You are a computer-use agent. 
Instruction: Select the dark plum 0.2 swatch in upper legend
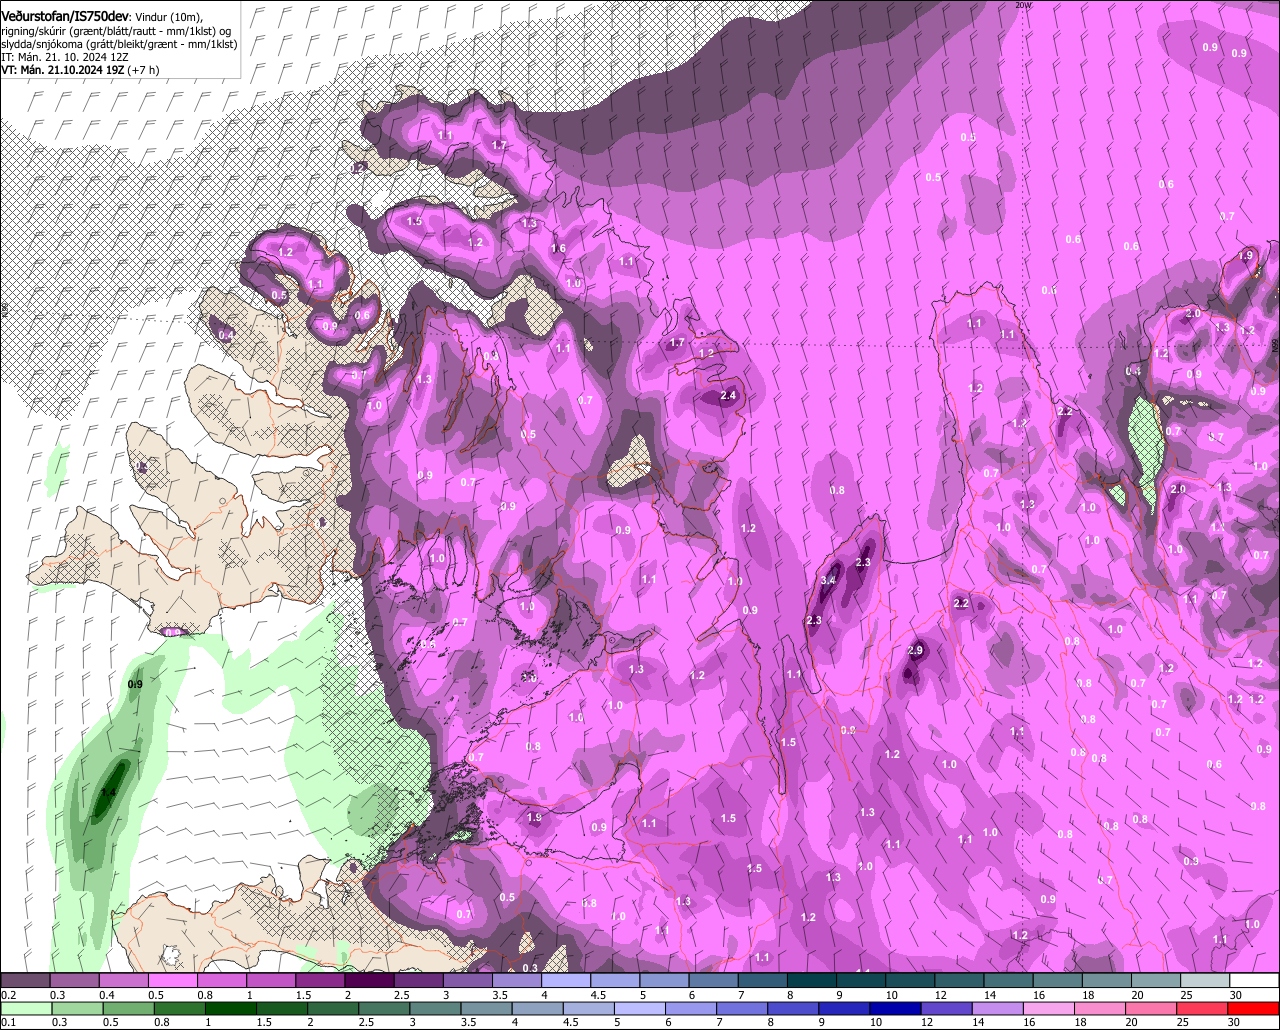coord(25,981)
